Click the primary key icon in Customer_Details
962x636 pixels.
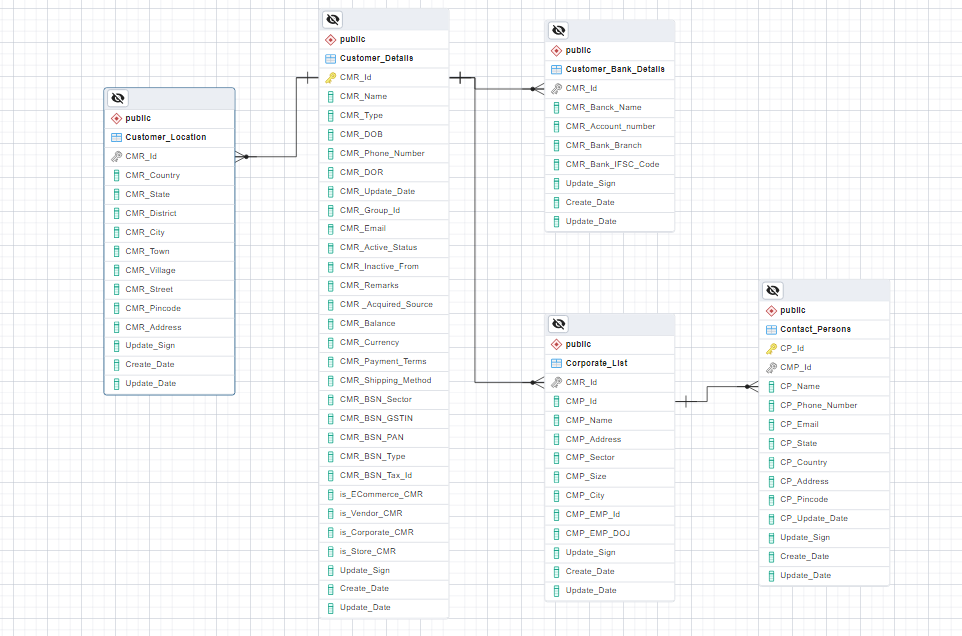tap(331, 77)
